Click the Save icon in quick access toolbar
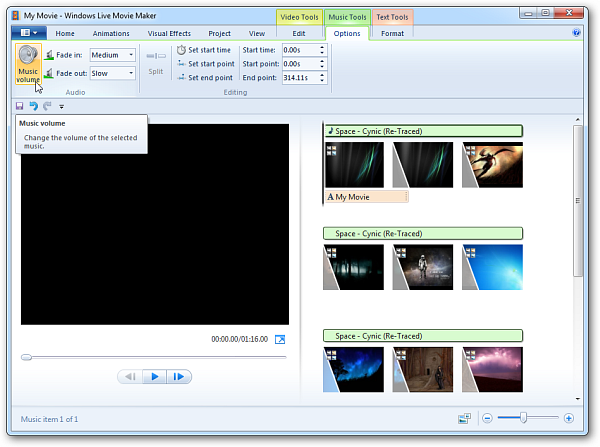This screenshot has height=447, width=600. (19, 105)
